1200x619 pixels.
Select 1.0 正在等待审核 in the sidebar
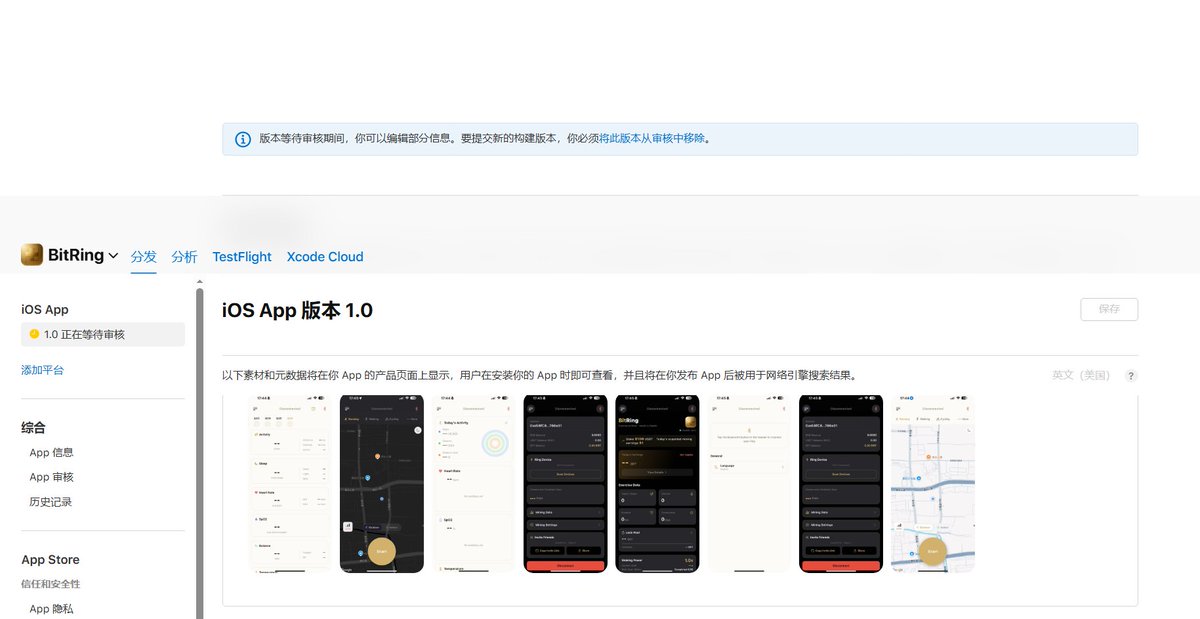click(103, 334)
